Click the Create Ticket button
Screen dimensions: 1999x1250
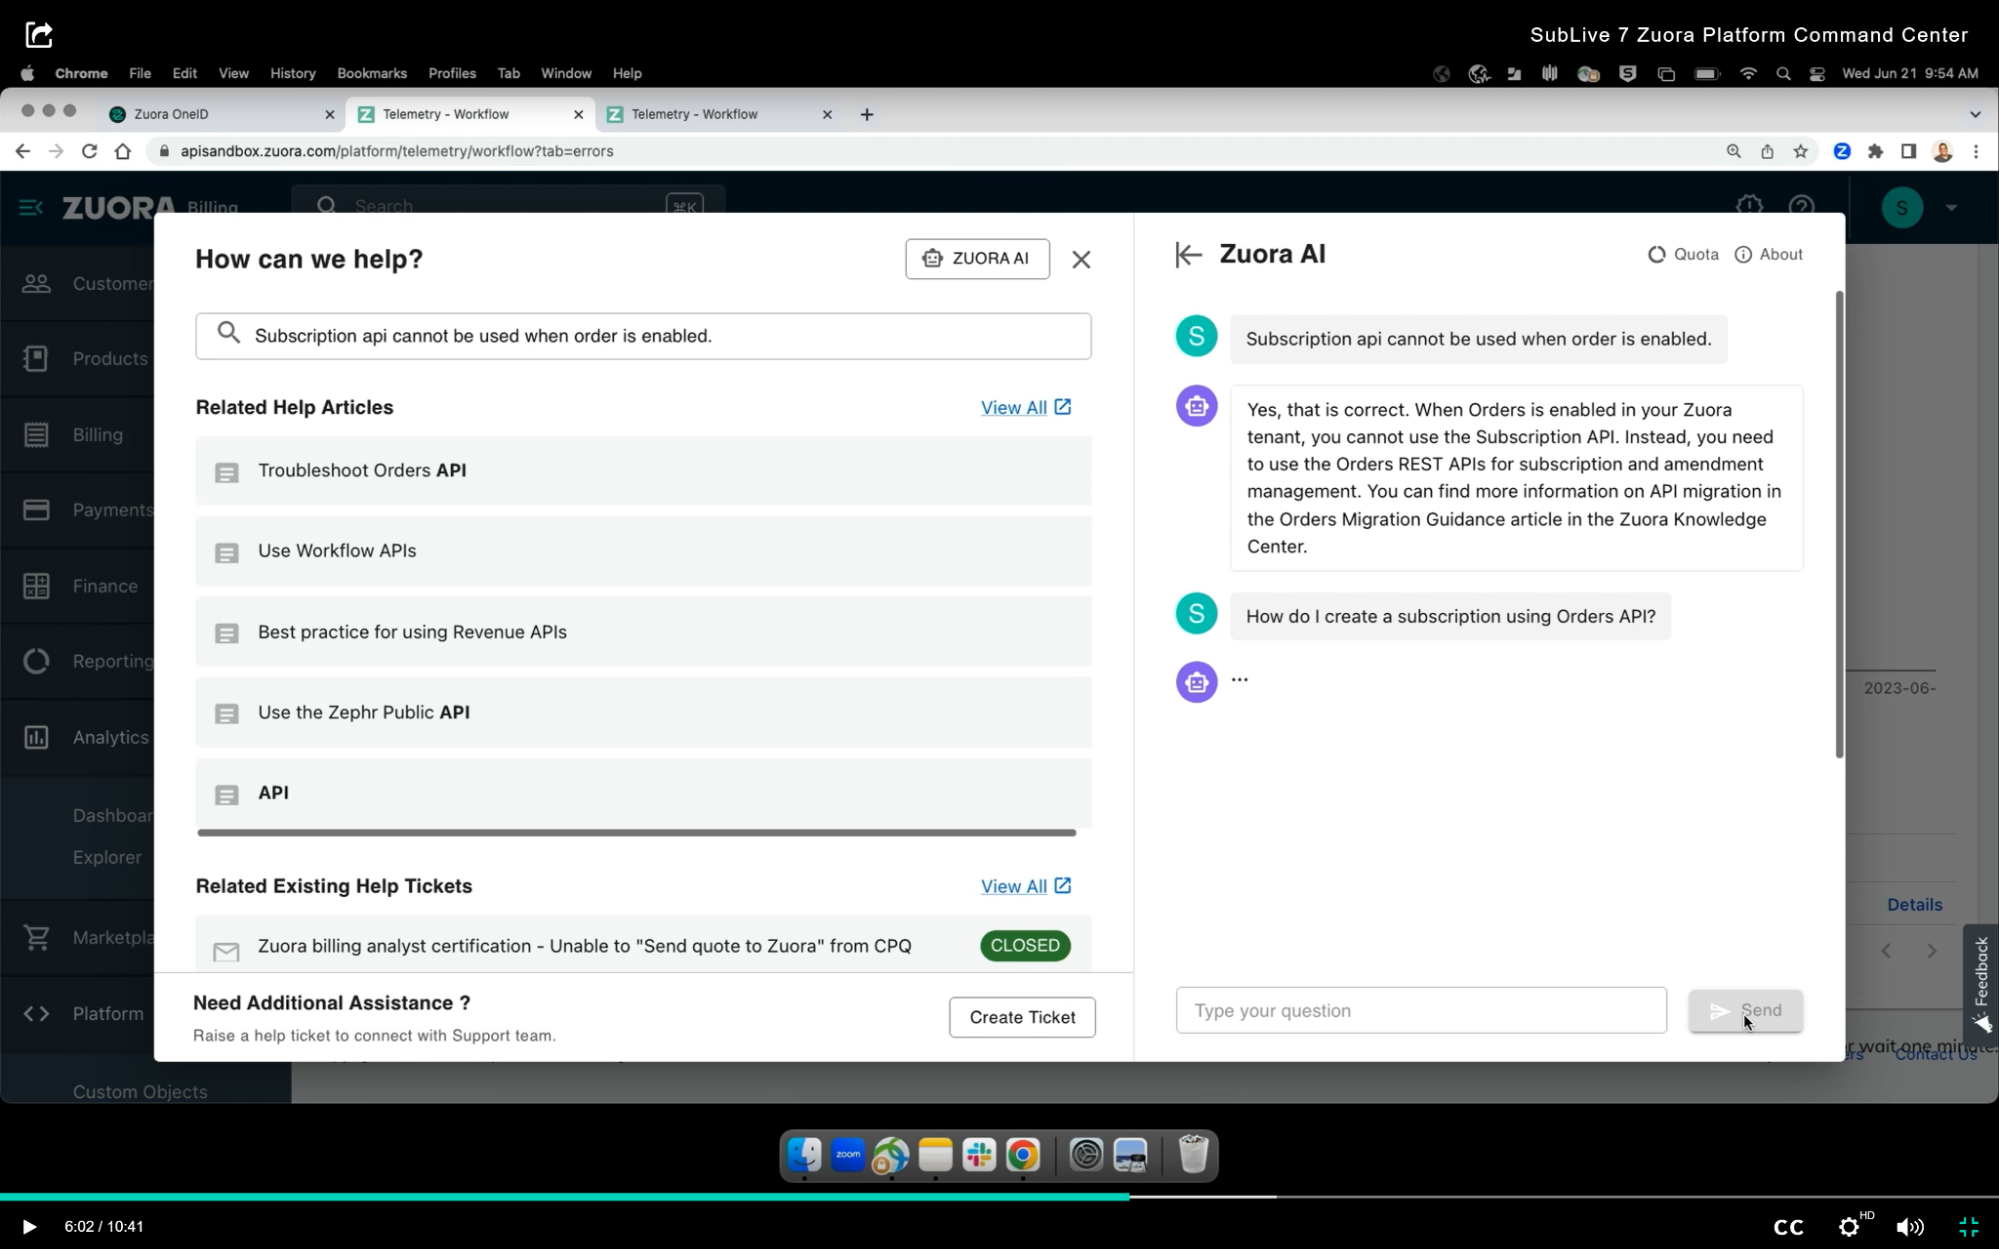point(1021,1017)
